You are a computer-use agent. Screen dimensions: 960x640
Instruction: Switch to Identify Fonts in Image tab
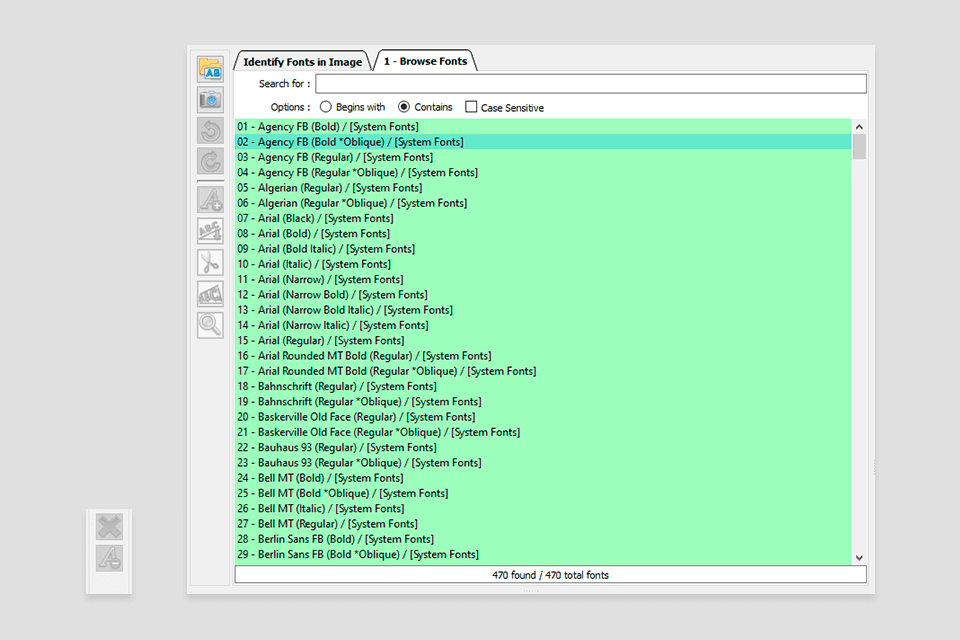coord(302,62)
